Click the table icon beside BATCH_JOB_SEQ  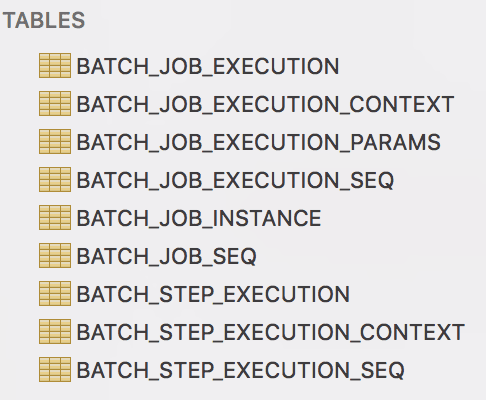click(x=55, y=255)
